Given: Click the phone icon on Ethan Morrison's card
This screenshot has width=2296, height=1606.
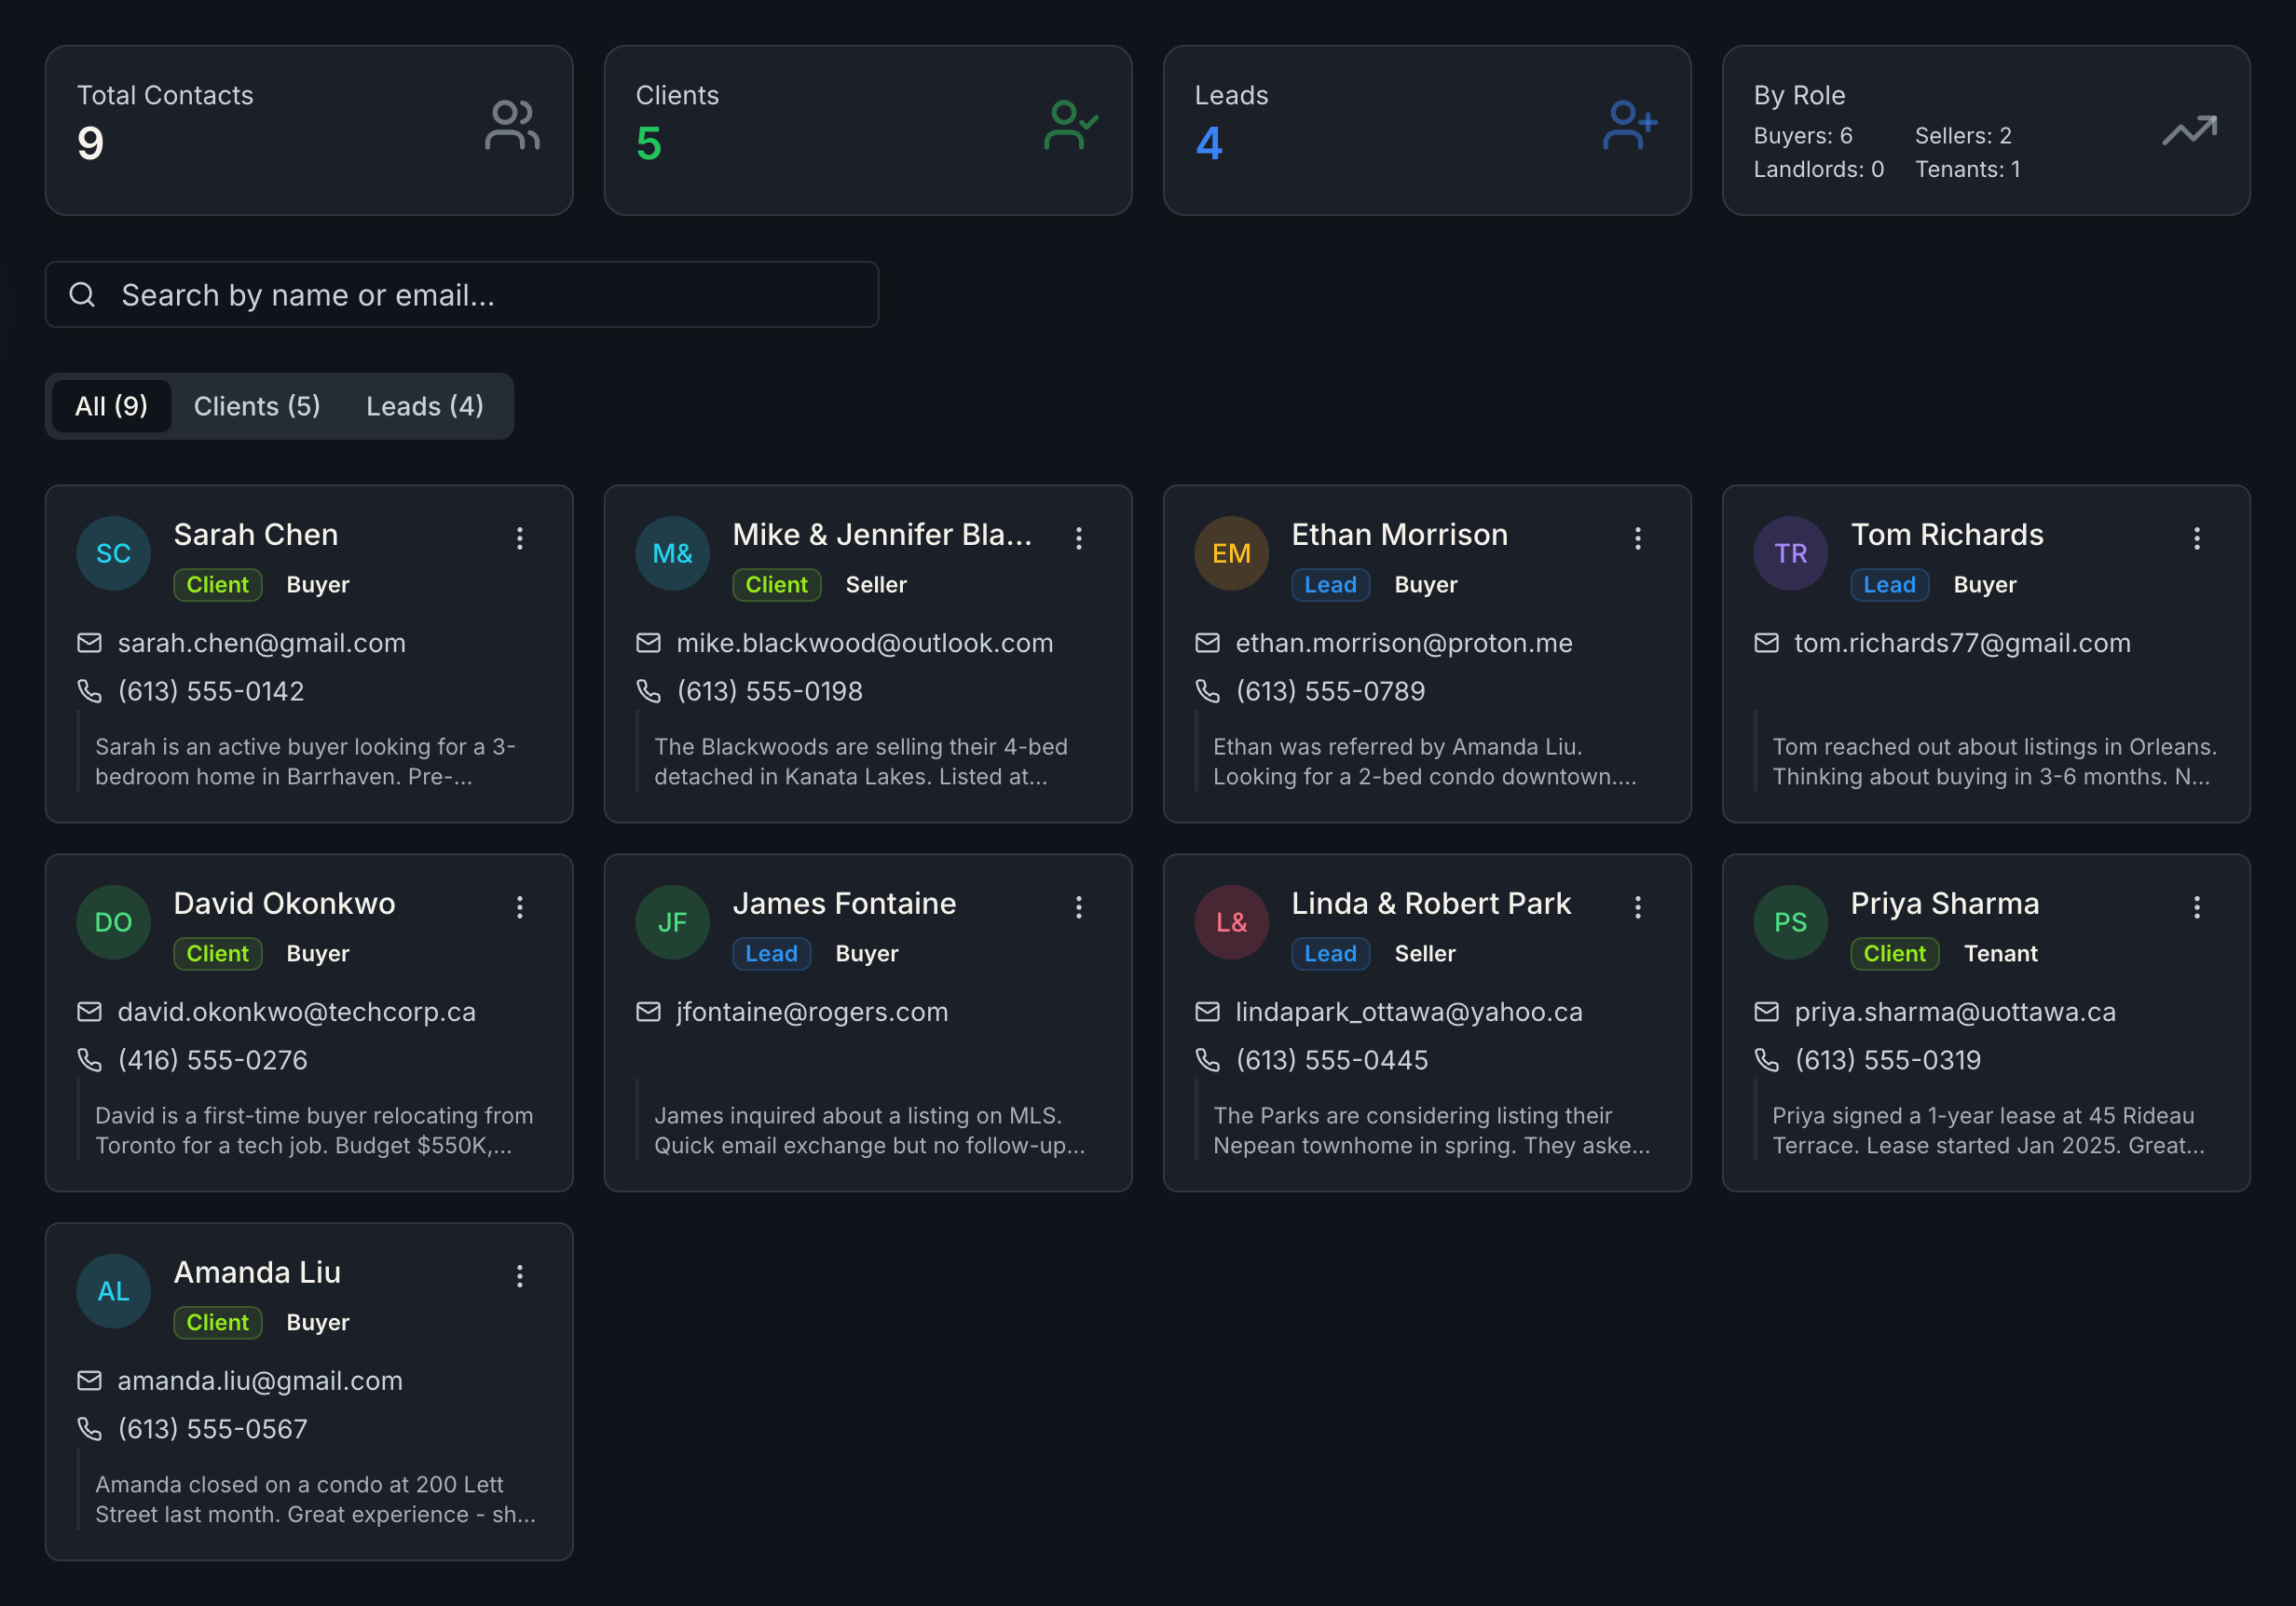Looking at the screenshot, I should coord(1209,691).
